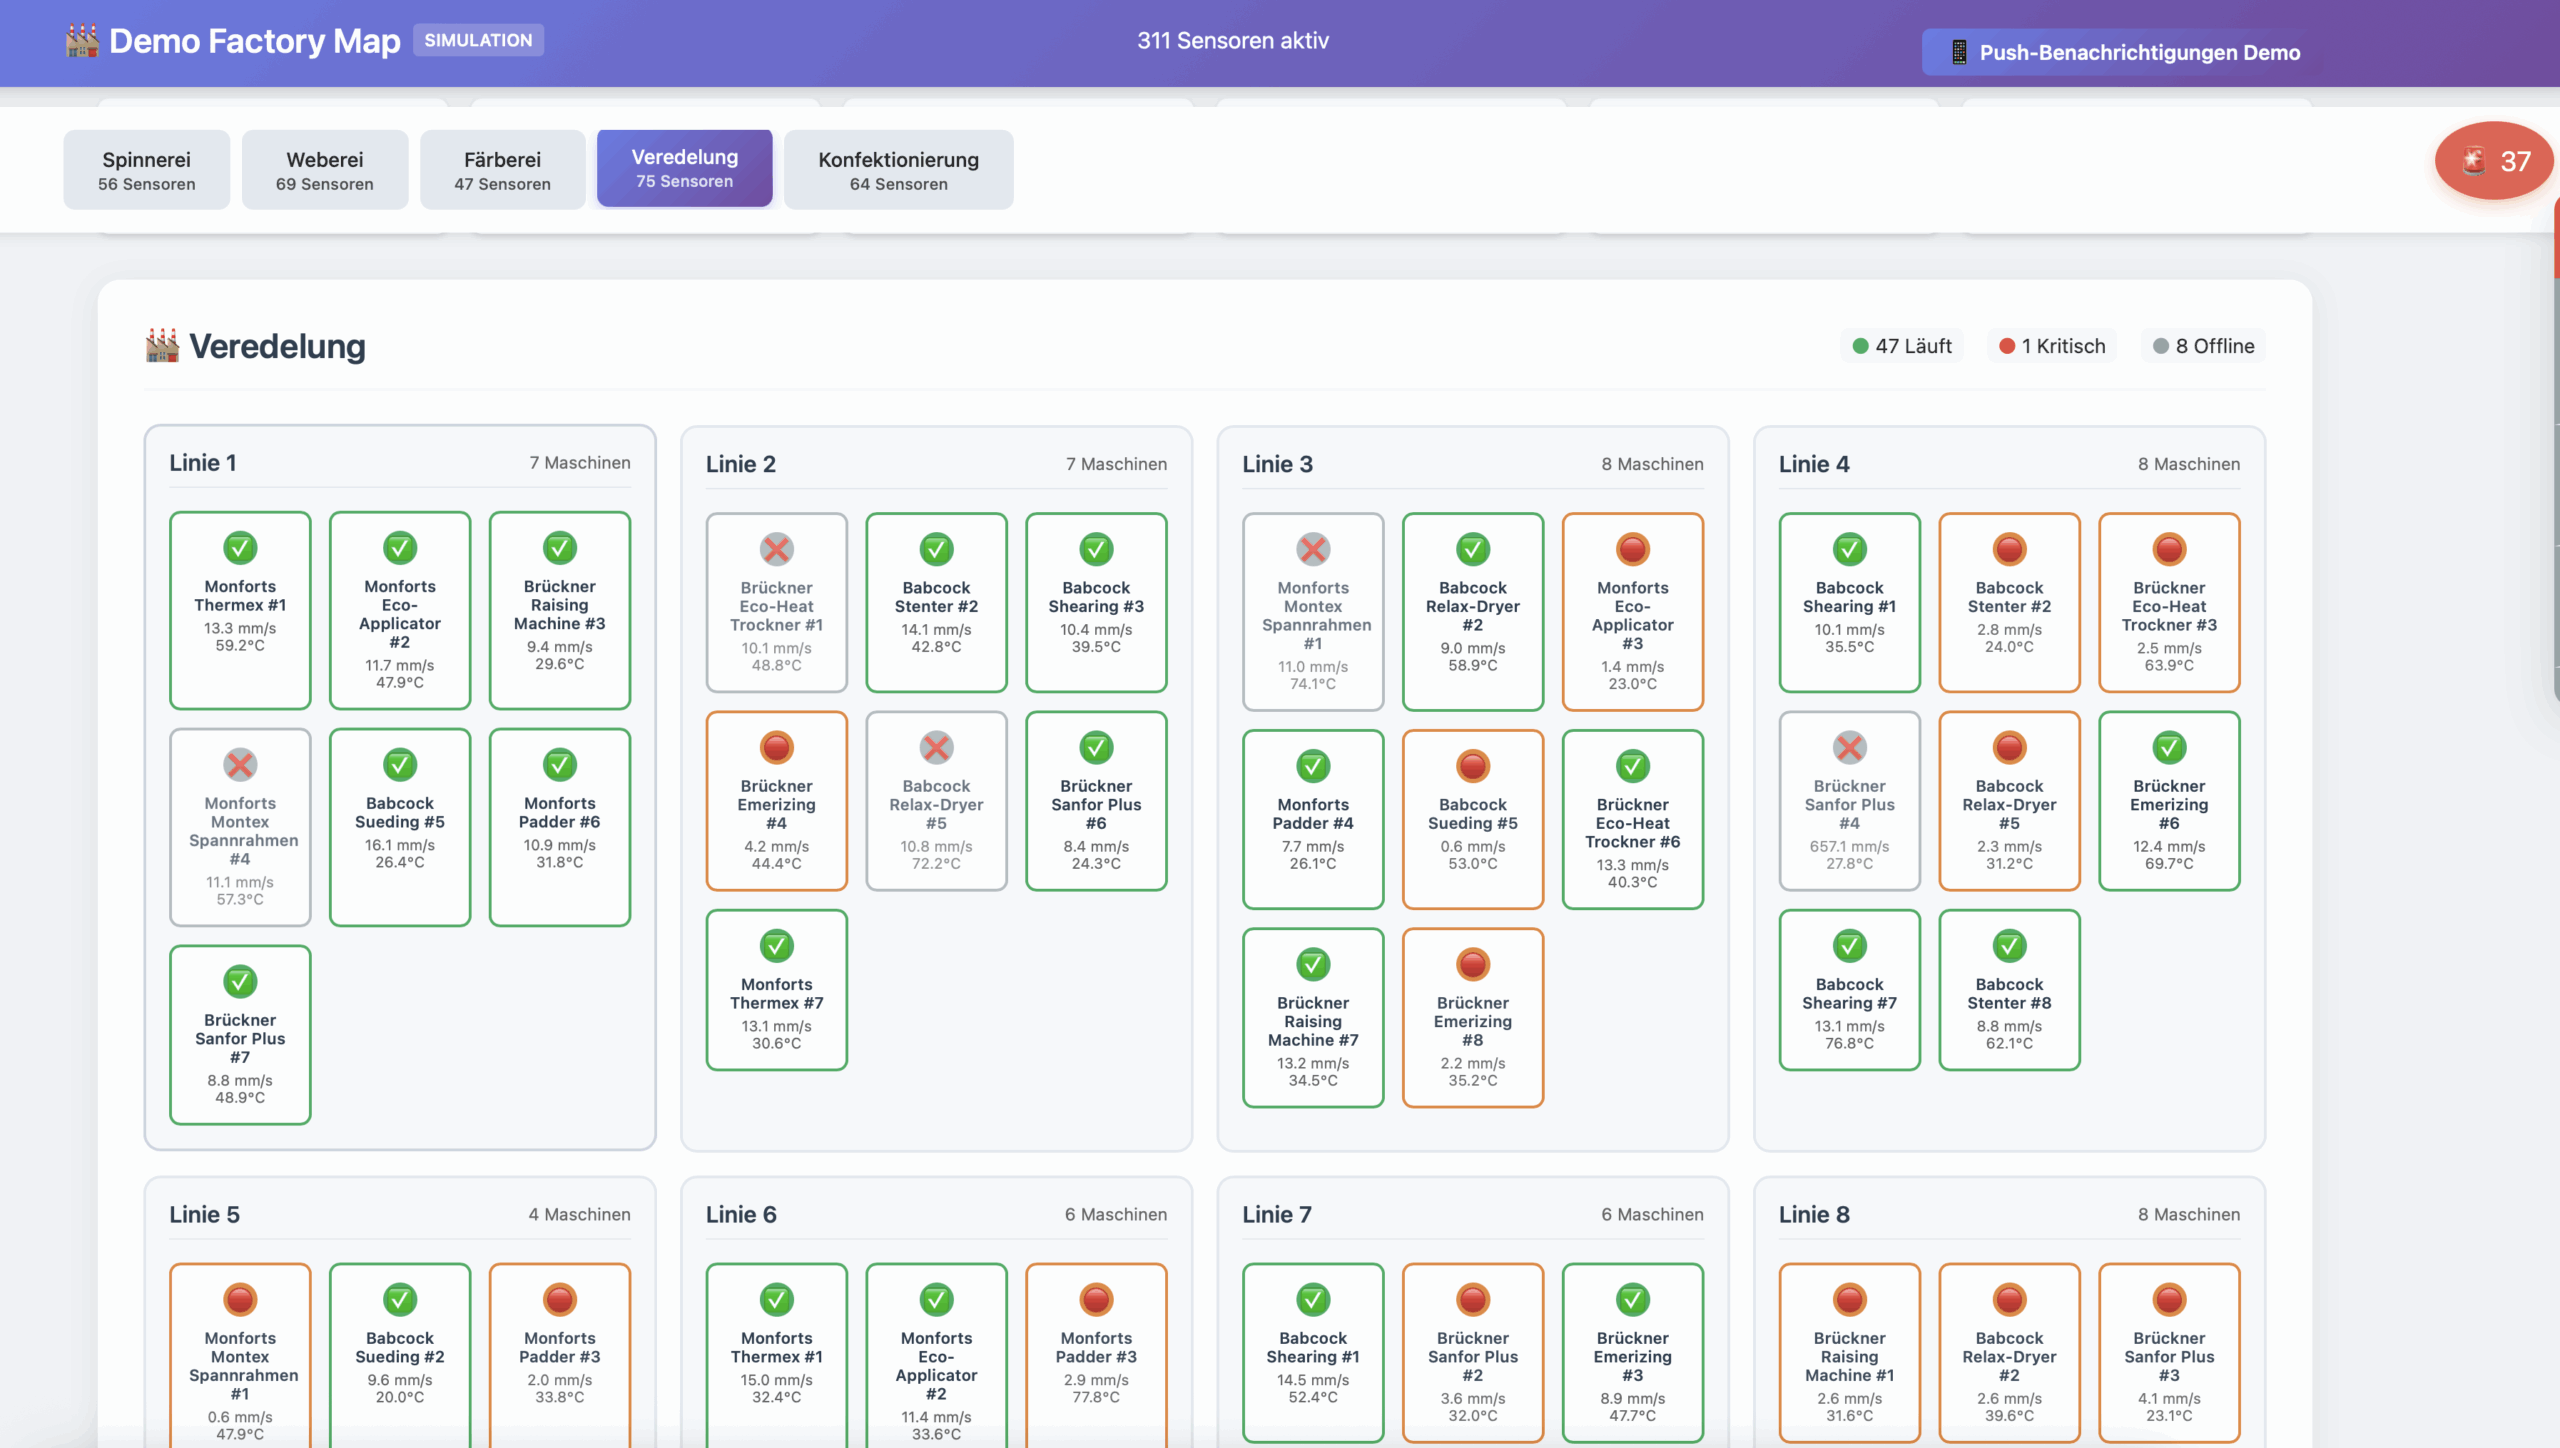This screenshot has width=2560, height=1448.
Task: Open the Brückner Eco-Heat Trockner #3 card
Action: click(x=2169, y=602)
